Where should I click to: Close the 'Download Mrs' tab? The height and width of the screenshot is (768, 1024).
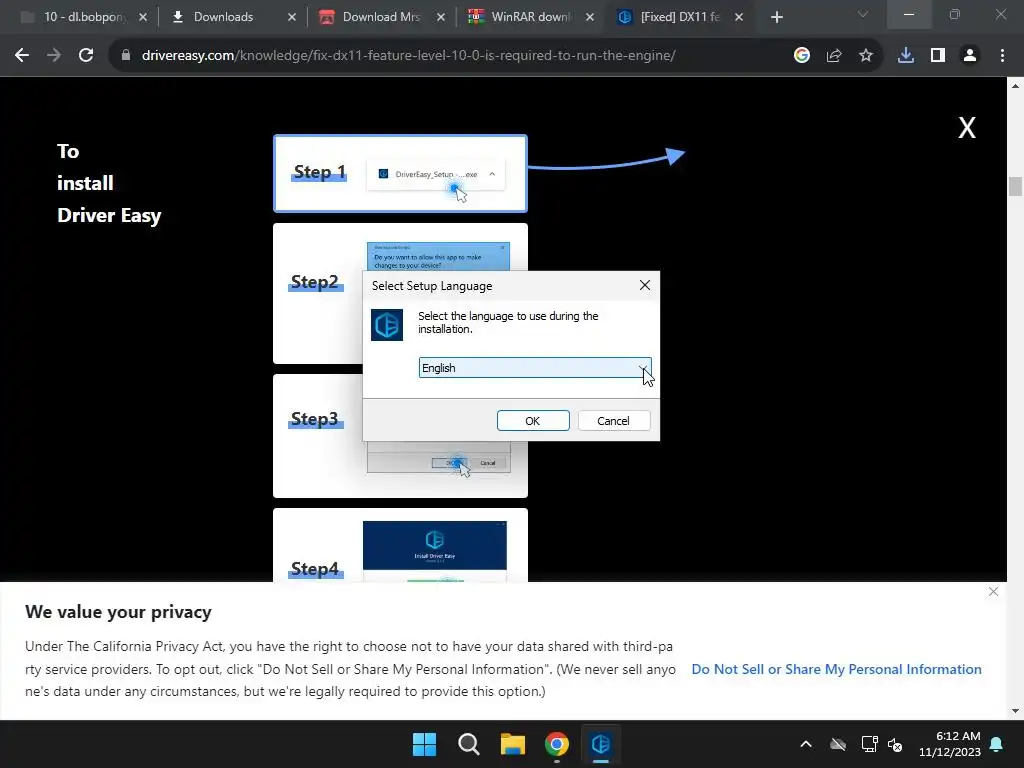click(x=441, y=17)
